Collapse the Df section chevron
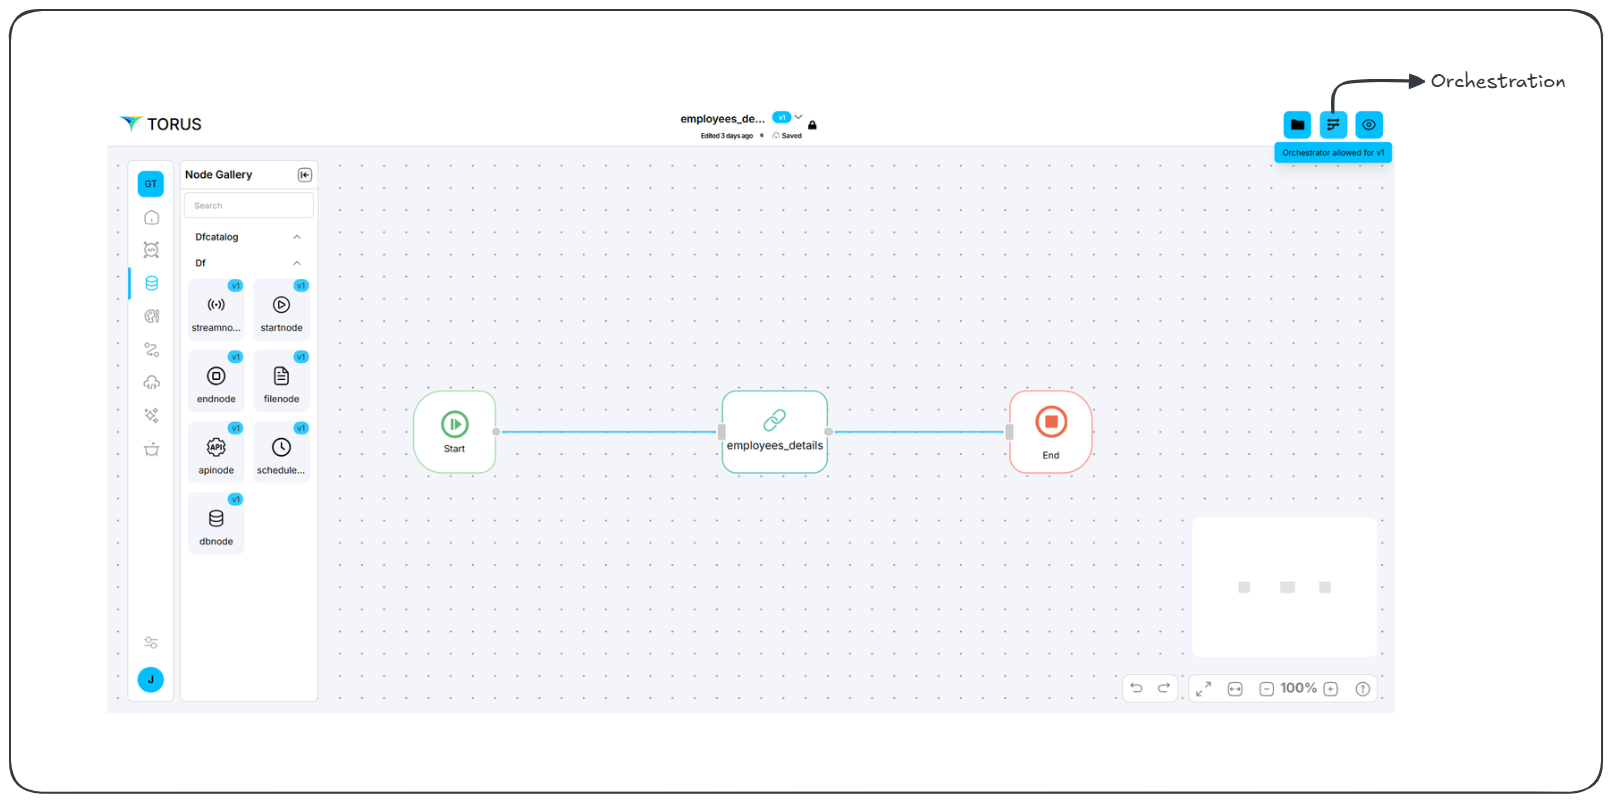The width and height of the screenshot is (1612, 802). (297, 263)
